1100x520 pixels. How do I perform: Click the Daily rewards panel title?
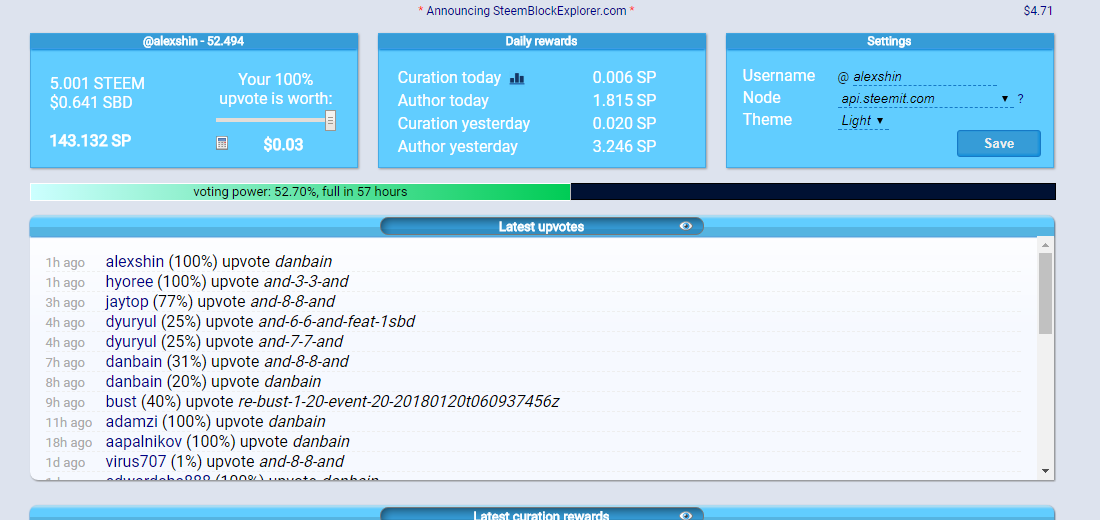pyautogui.click(x=542, y=41)
